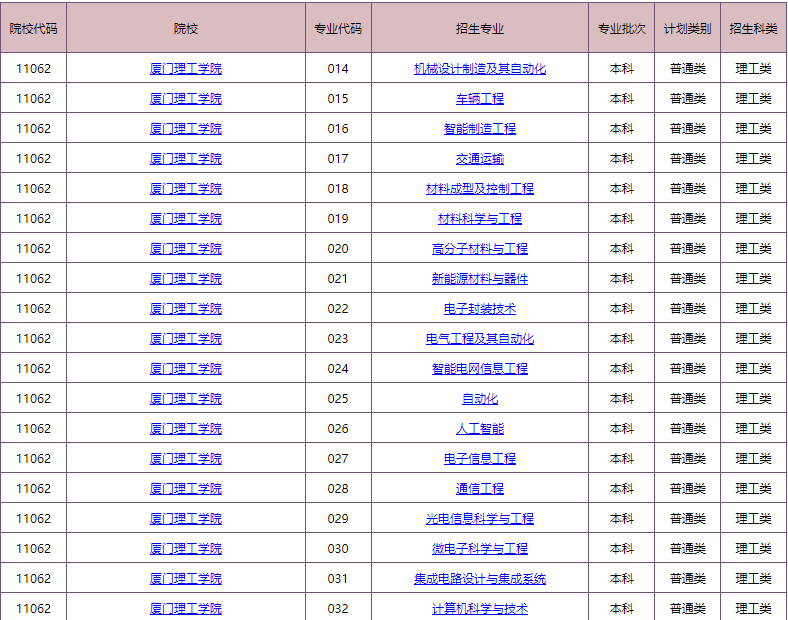The height and width of the screenshot is (620, 788).
Task: Click 厦门理工学院 link in row 014
Action: [185, 69]
